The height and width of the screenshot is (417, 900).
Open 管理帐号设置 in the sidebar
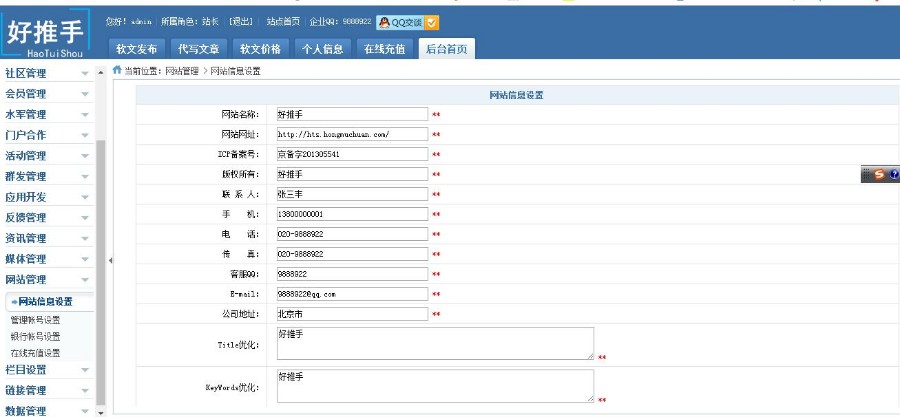[36, 320]
